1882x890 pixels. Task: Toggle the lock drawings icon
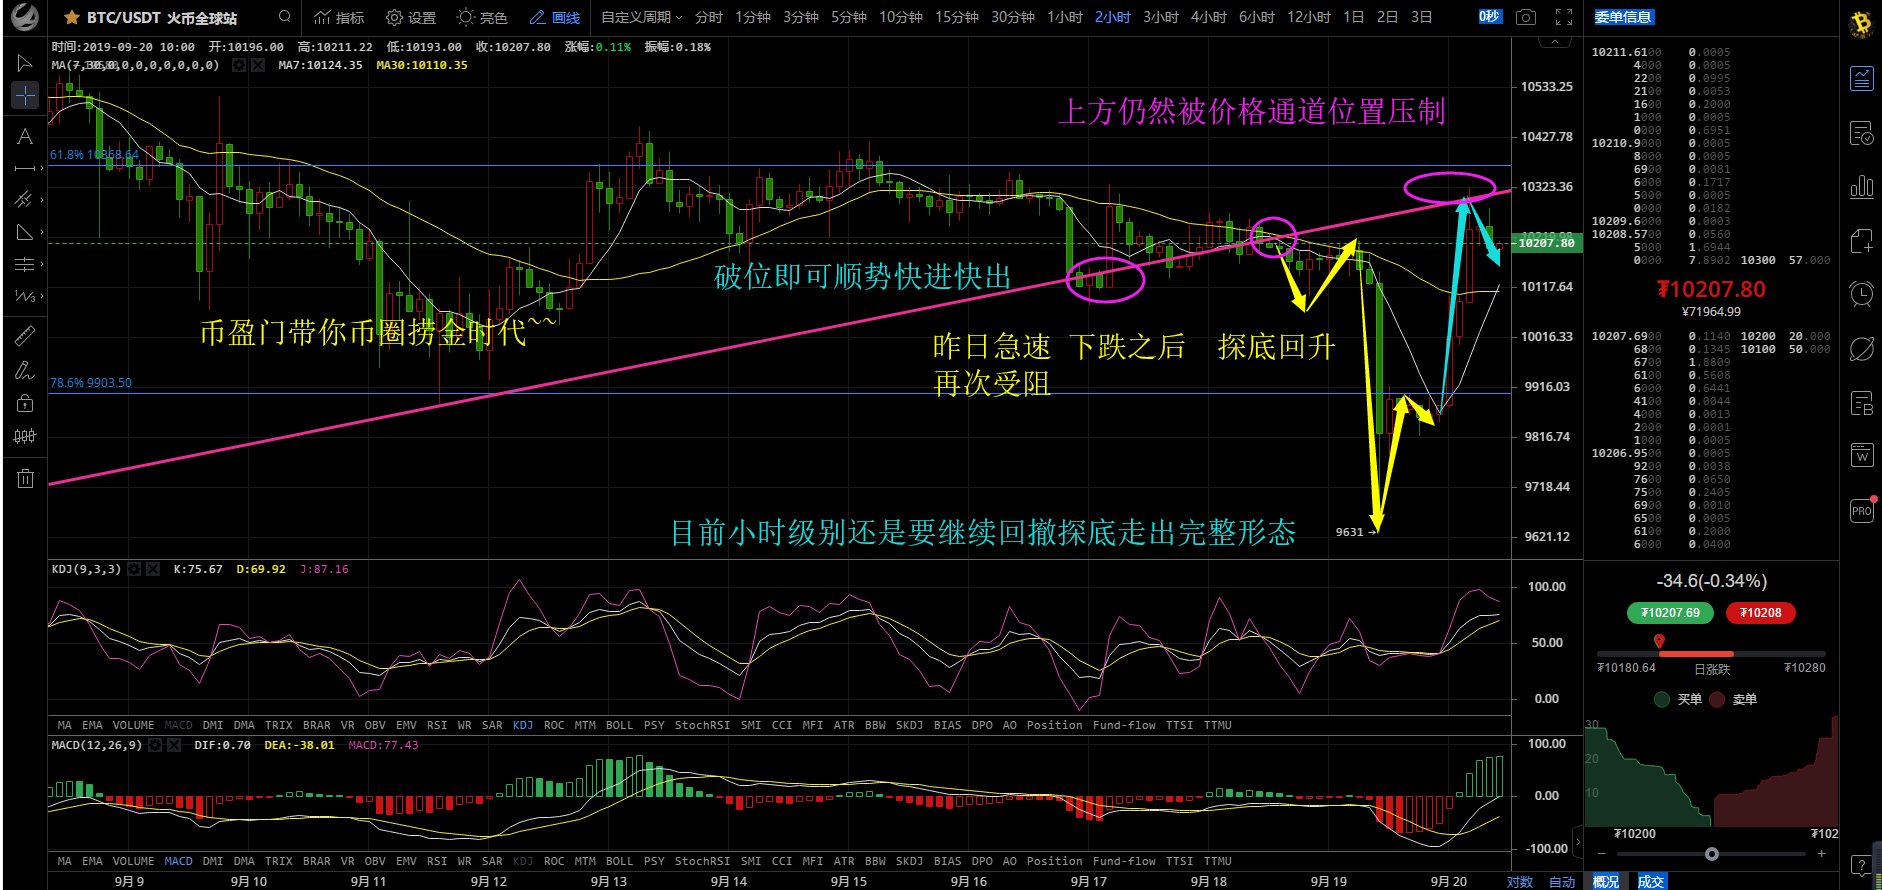(x=25, y=403)
